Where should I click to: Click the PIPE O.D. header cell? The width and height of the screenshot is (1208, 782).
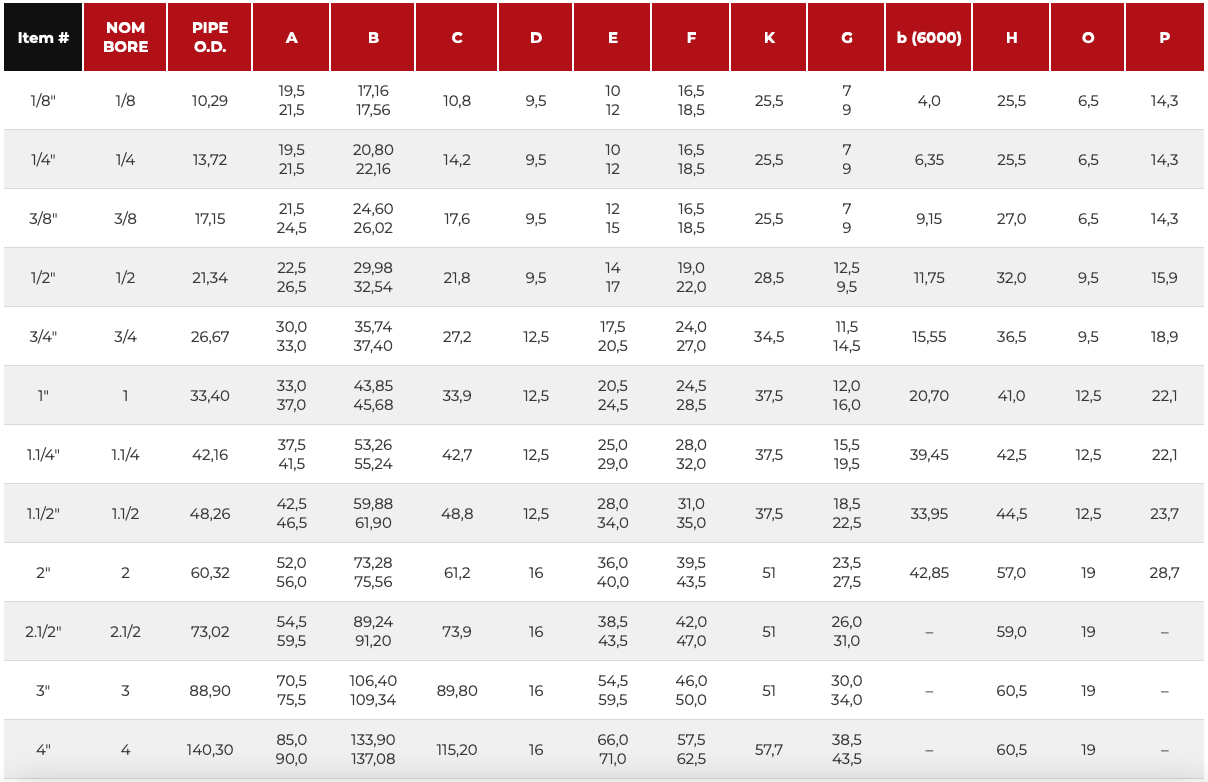point(210,37)
